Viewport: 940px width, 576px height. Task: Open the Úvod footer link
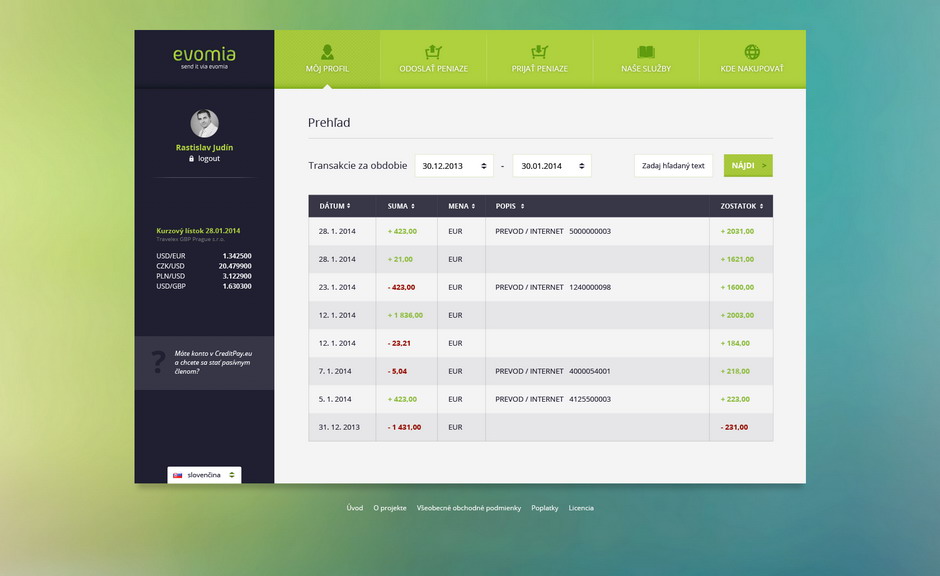(x=355, y=508)
